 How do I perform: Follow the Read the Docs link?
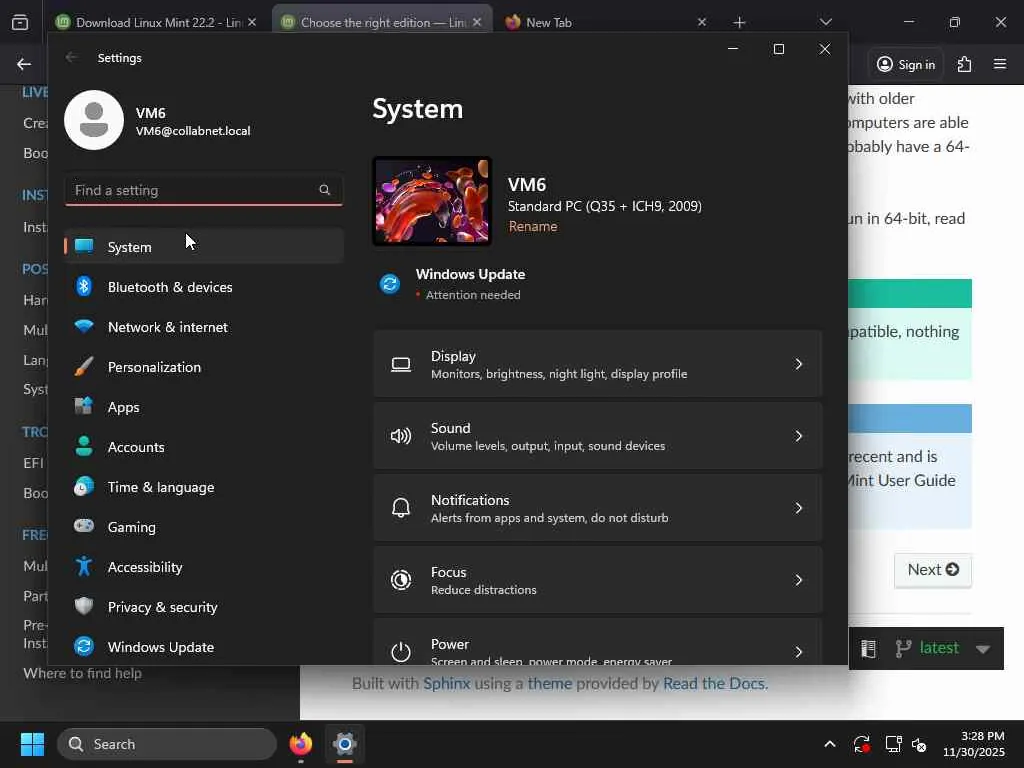pos(713,683)
